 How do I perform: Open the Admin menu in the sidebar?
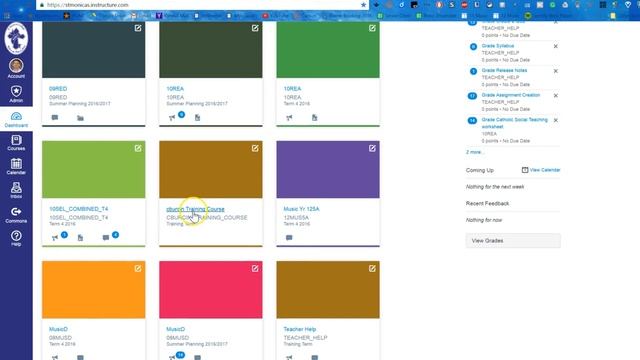click(x=16, y=94)
